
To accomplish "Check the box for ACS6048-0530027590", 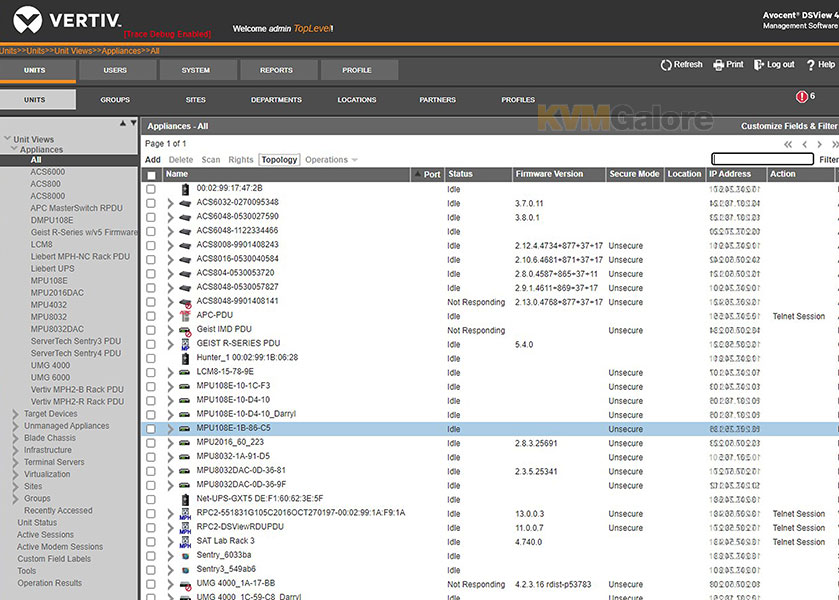I will tap(151, 217).
